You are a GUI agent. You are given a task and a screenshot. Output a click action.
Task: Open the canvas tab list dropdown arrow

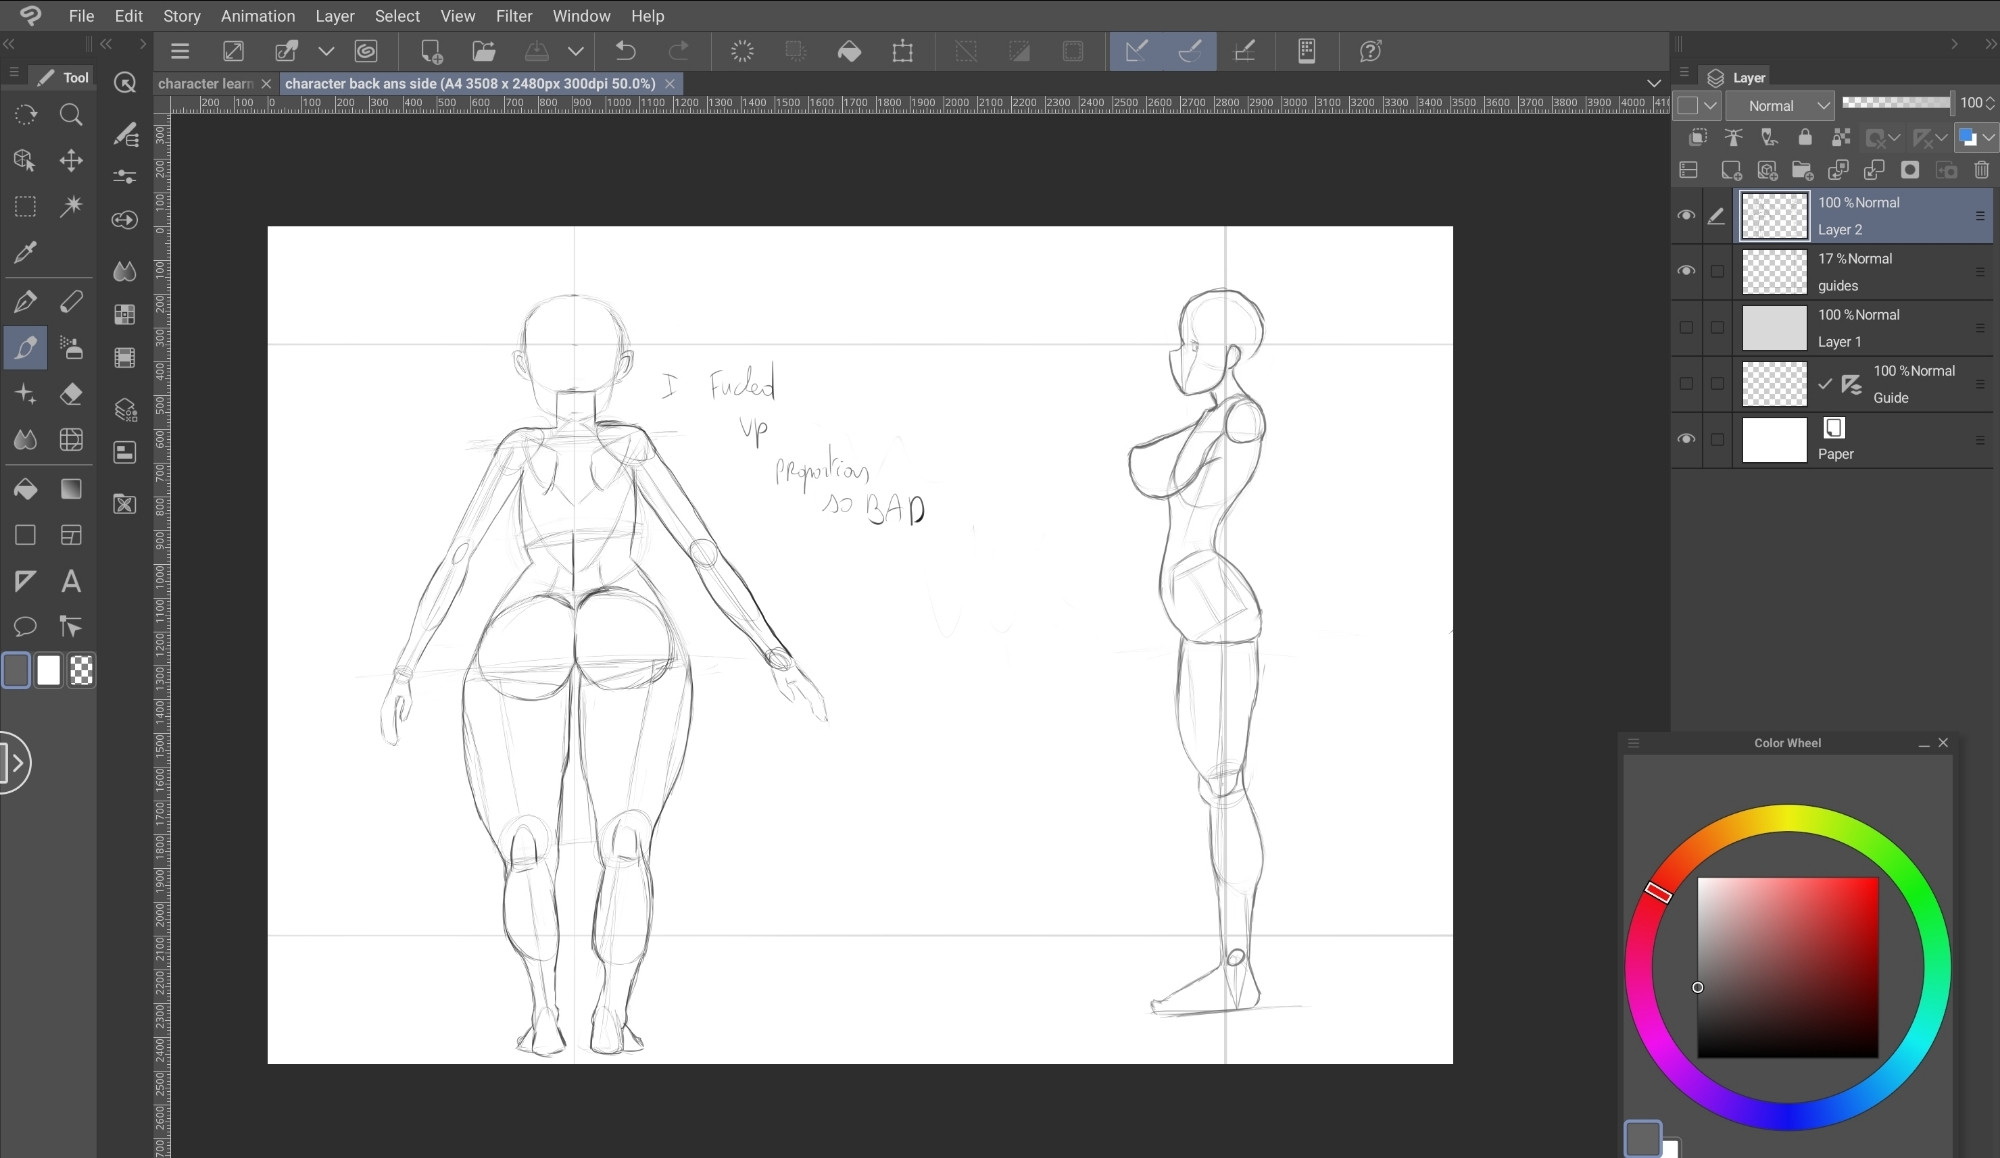coord(1654,83)
